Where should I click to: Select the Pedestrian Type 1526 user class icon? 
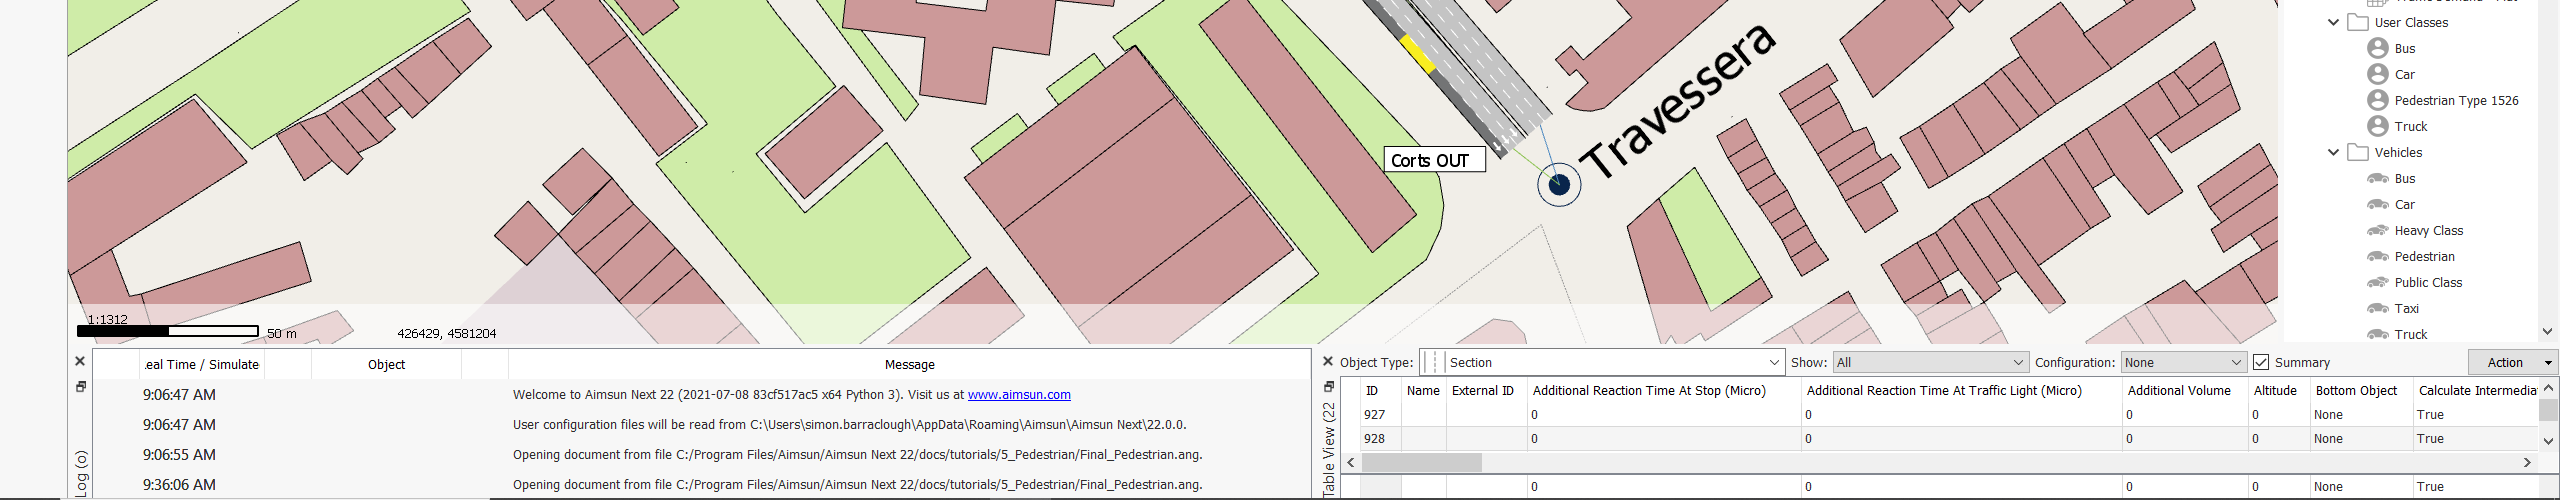2378,100
